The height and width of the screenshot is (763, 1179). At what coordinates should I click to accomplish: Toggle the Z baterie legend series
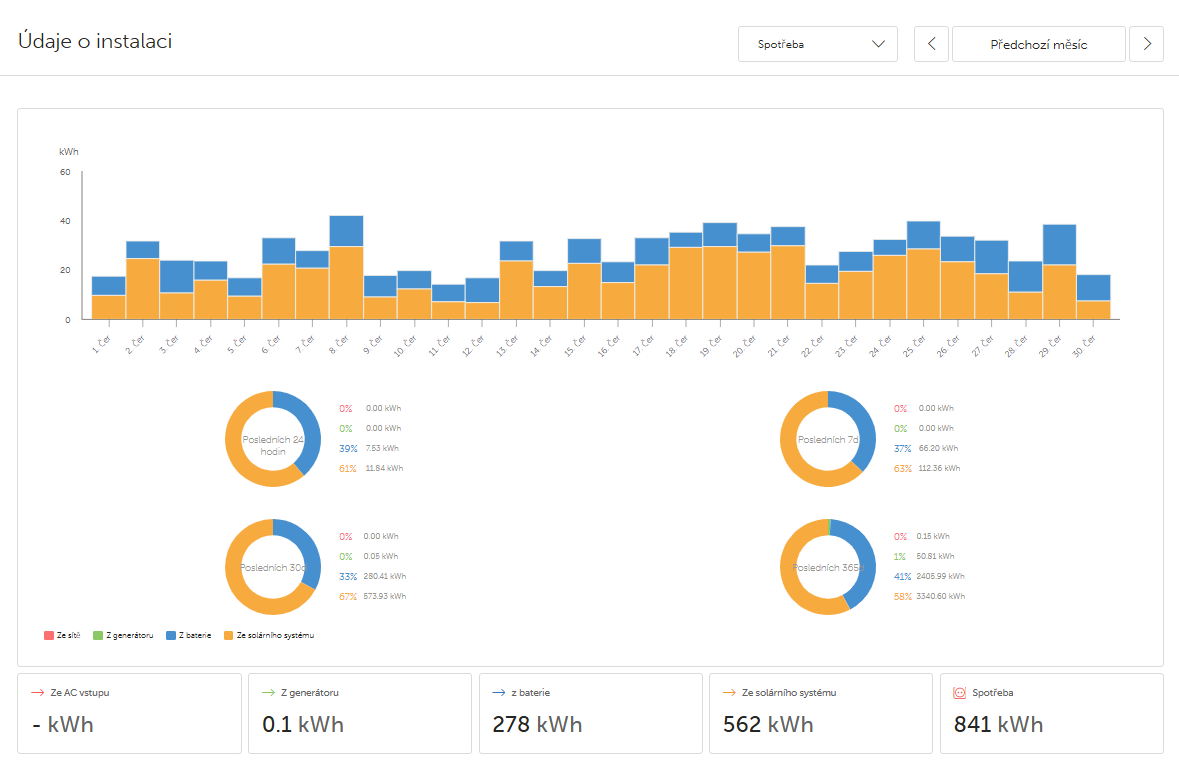tap(189, 635)
